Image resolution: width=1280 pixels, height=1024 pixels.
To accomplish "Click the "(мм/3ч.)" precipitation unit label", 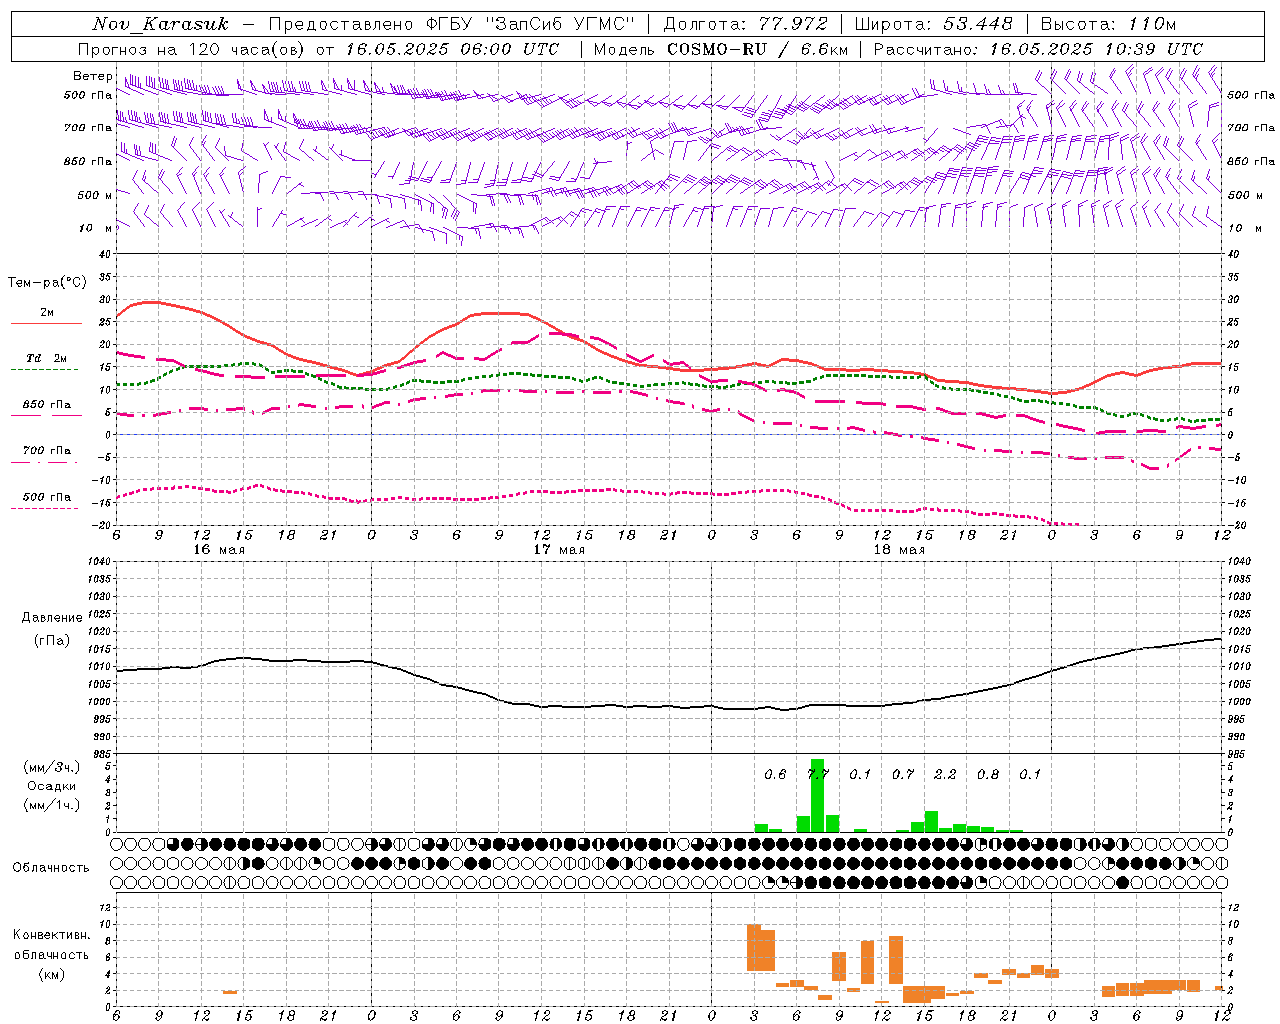I will [x=52, y=767].
